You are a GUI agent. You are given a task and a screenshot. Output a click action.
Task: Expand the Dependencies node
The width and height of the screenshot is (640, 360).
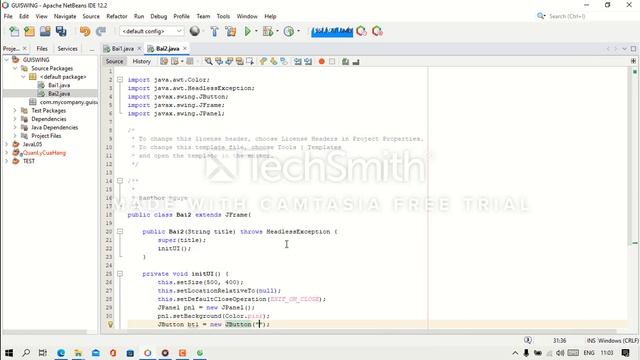(x=15, y=119)
